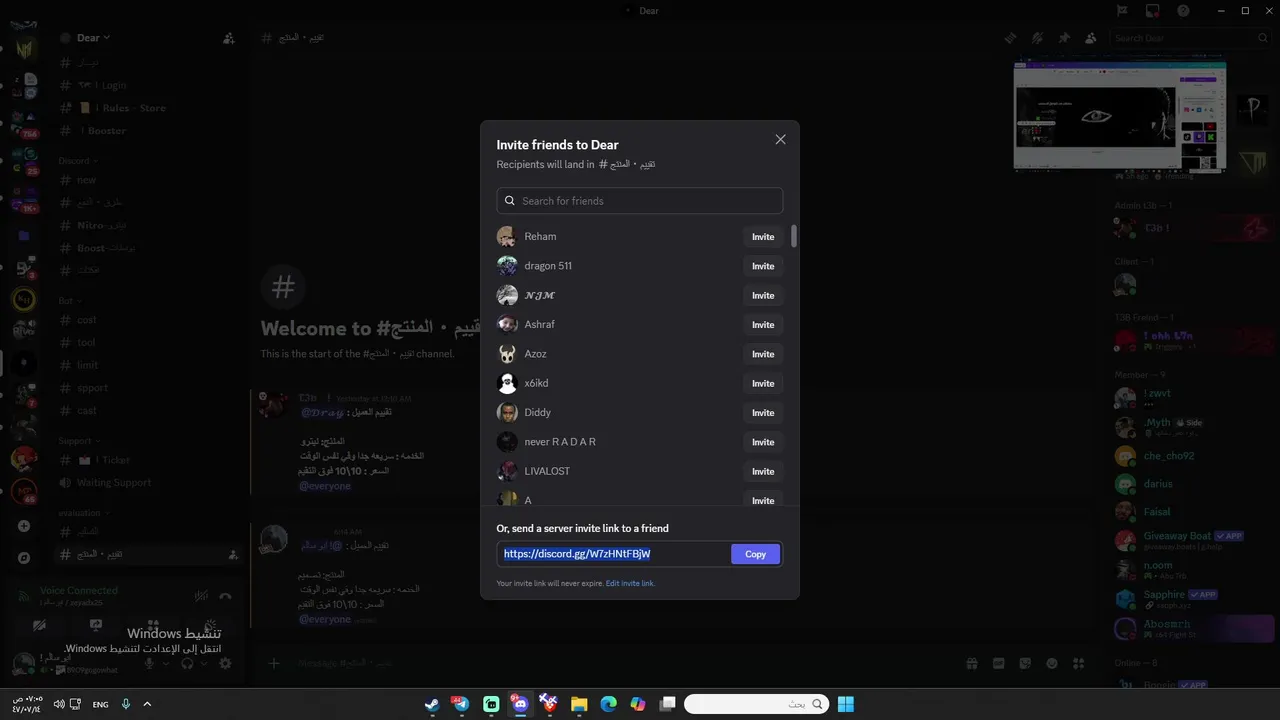Expand the Dear server name dropdown
Viewport: 1280px width, 720px height.
93,38
